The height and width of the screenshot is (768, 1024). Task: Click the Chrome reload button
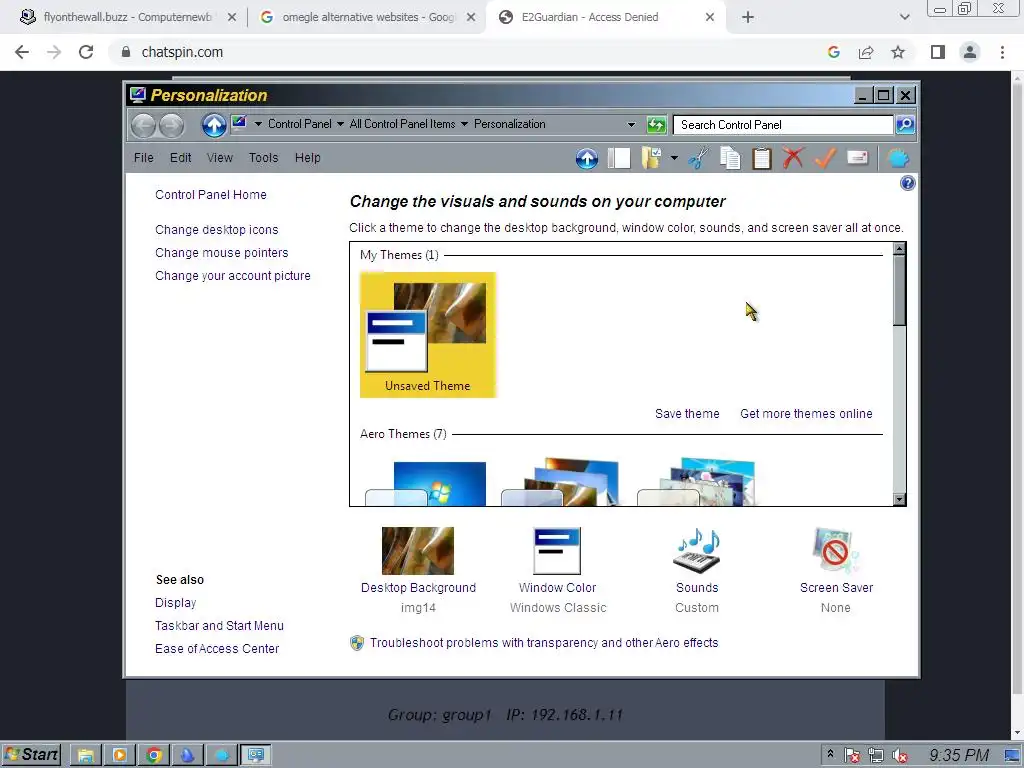pos(86,52)
